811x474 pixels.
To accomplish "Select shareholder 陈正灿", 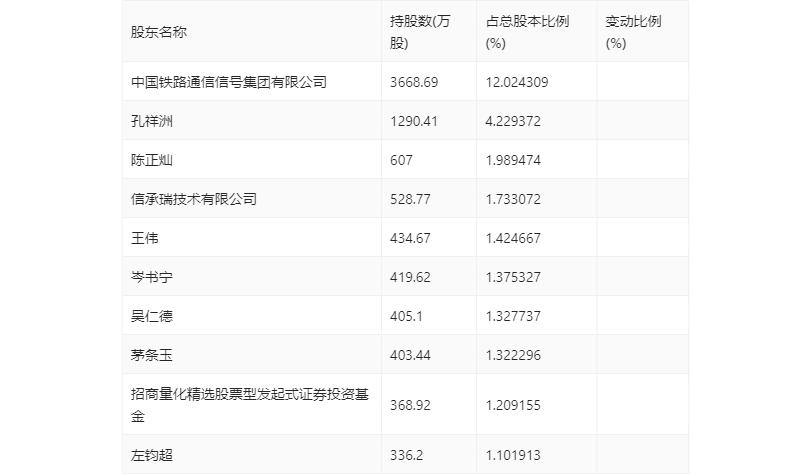I will 152,160.
